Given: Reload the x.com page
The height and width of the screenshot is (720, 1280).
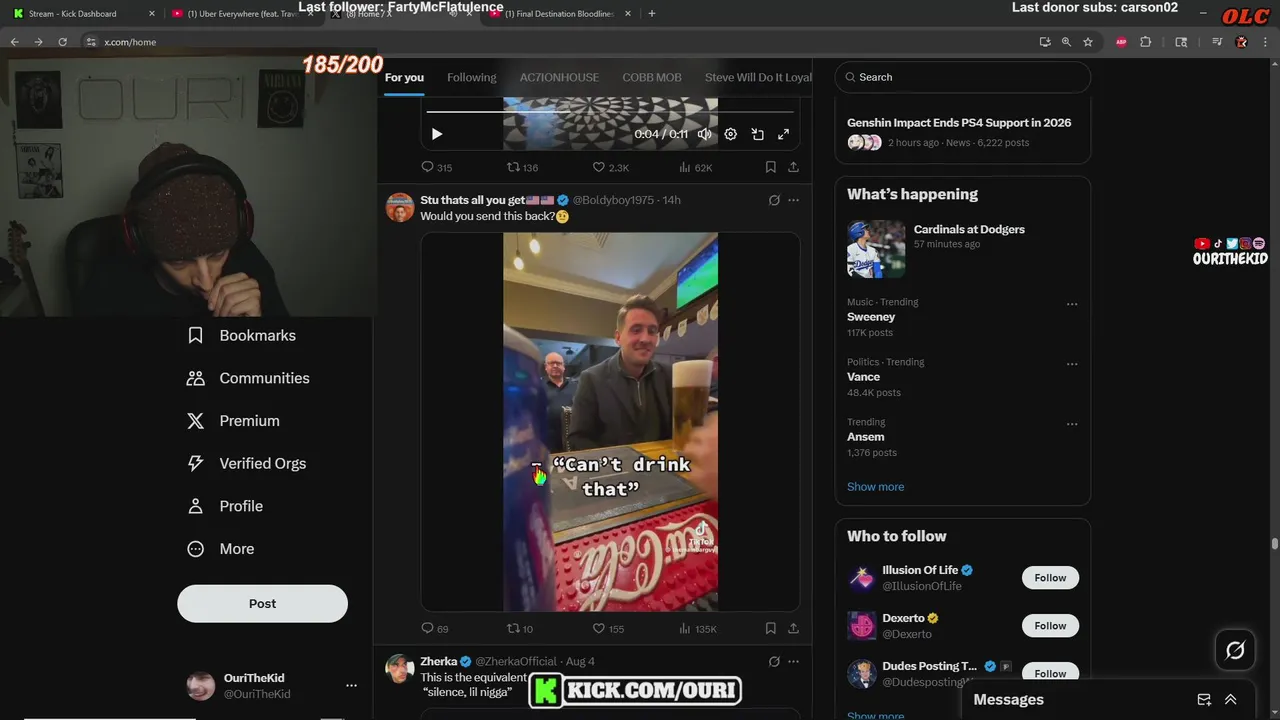Looking at the screenshot, I should click(62, 42).
